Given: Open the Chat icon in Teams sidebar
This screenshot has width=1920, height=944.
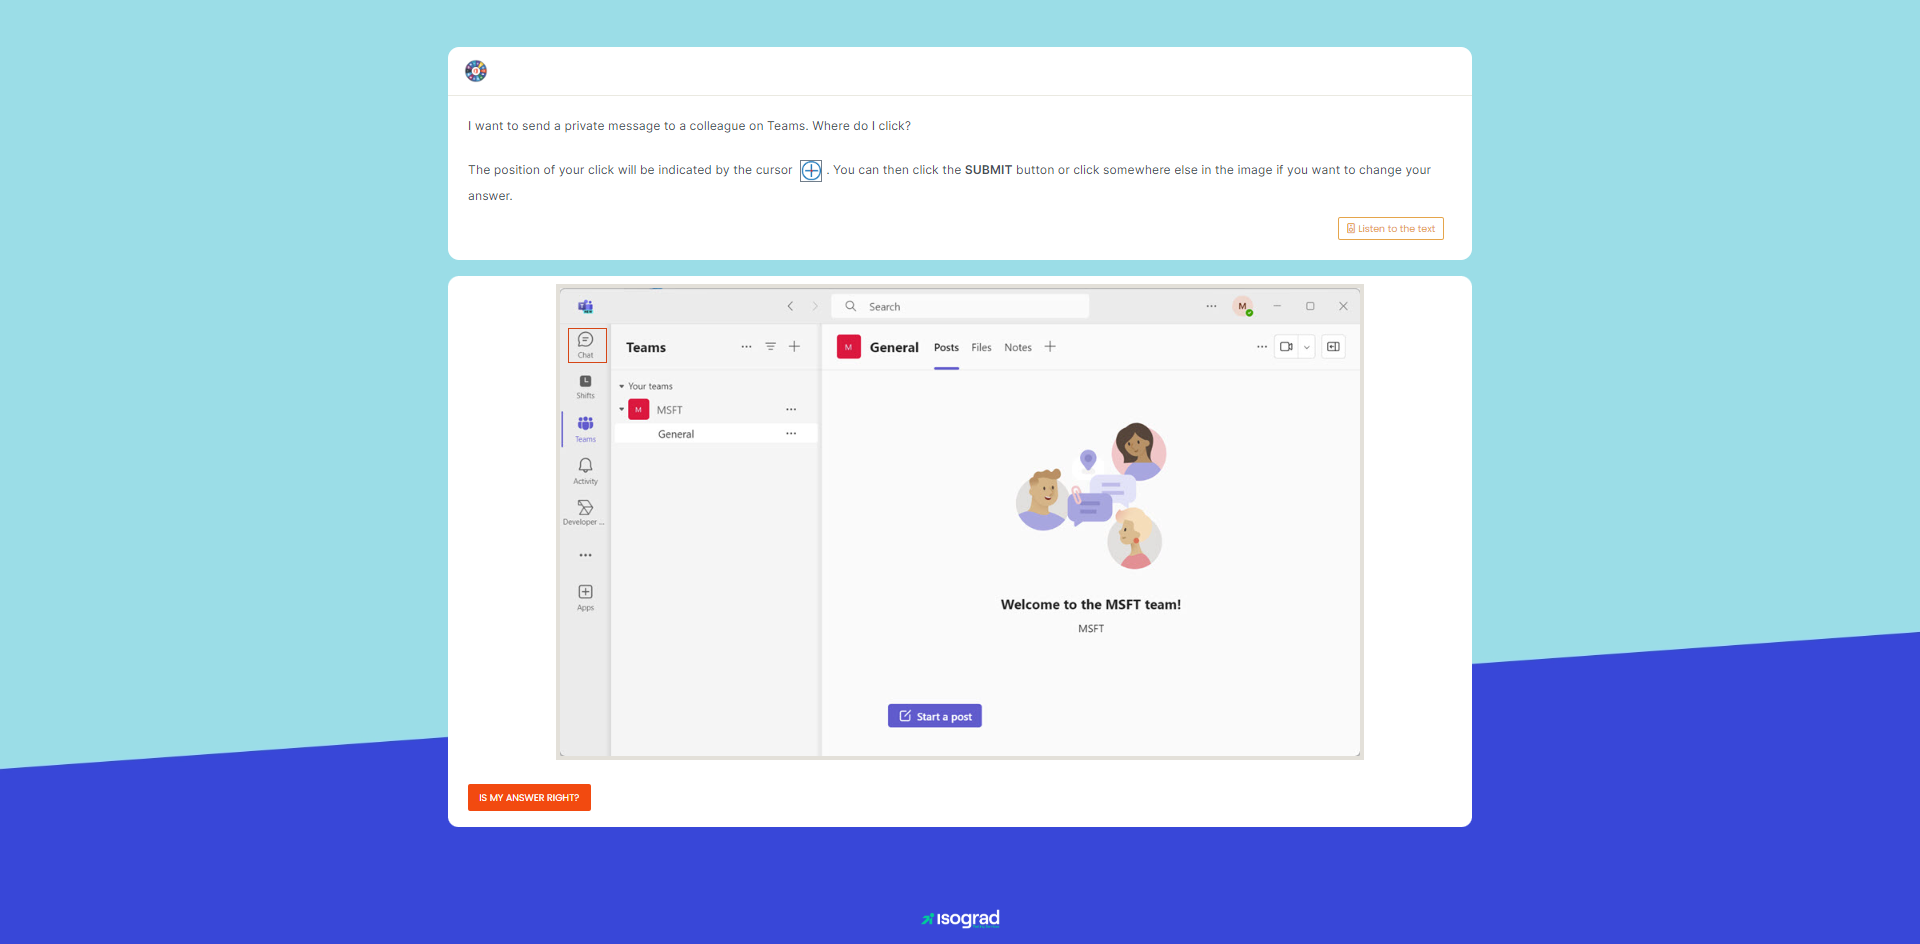Looking at the screenshot, I should click(586, 345).
